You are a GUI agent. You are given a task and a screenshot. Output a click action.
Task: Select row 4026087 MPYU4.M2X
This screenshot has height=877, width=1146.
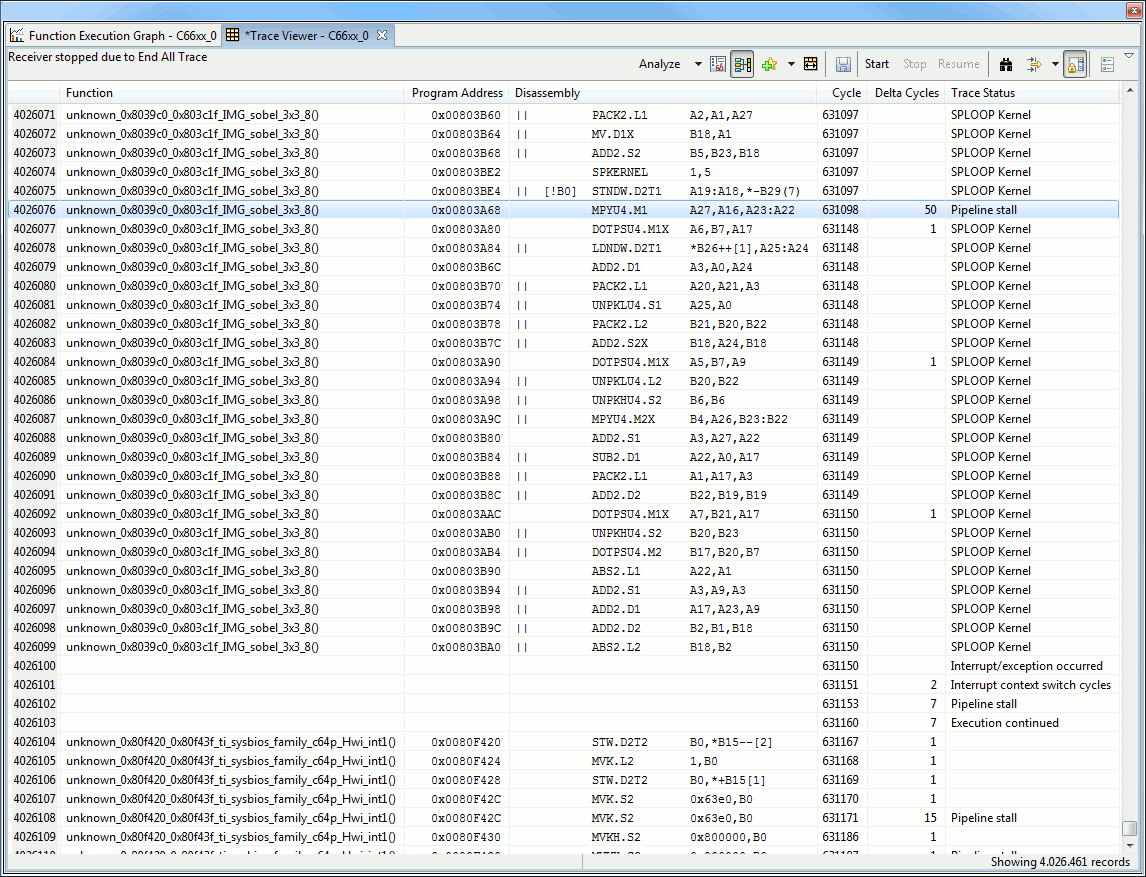563,419
